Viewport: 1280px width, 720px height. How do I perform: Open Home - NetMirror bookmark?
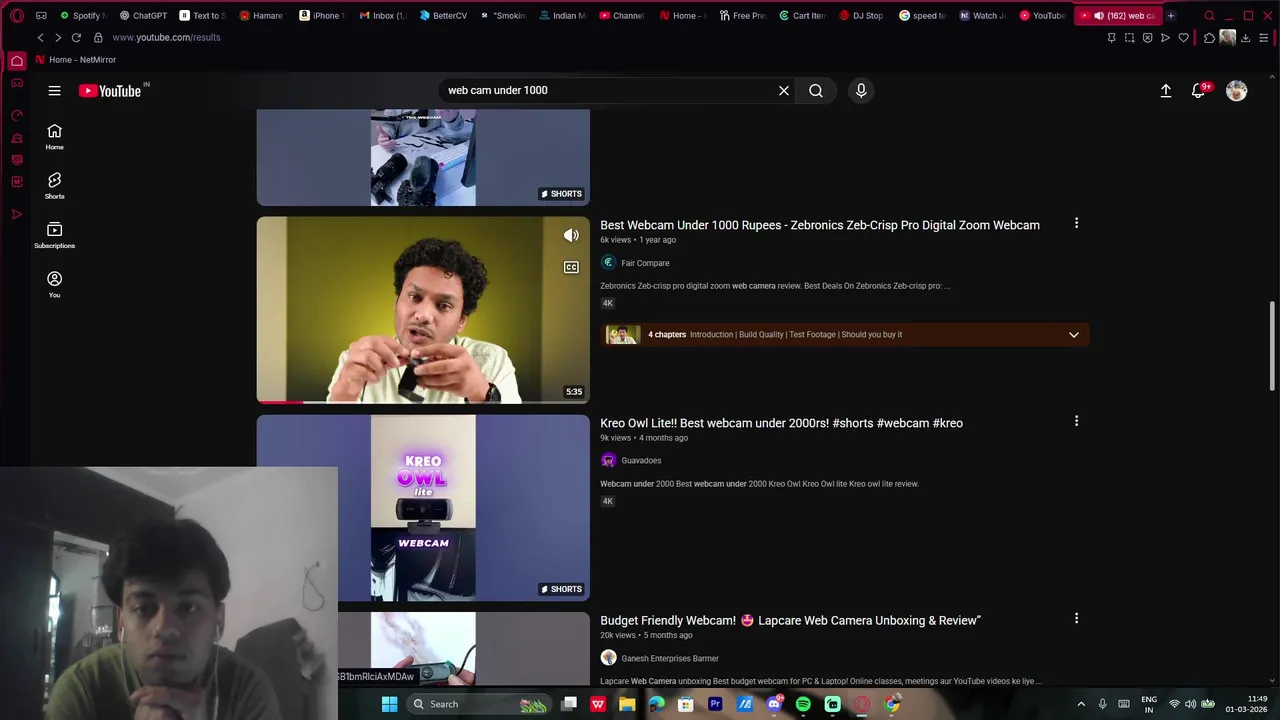76,60
